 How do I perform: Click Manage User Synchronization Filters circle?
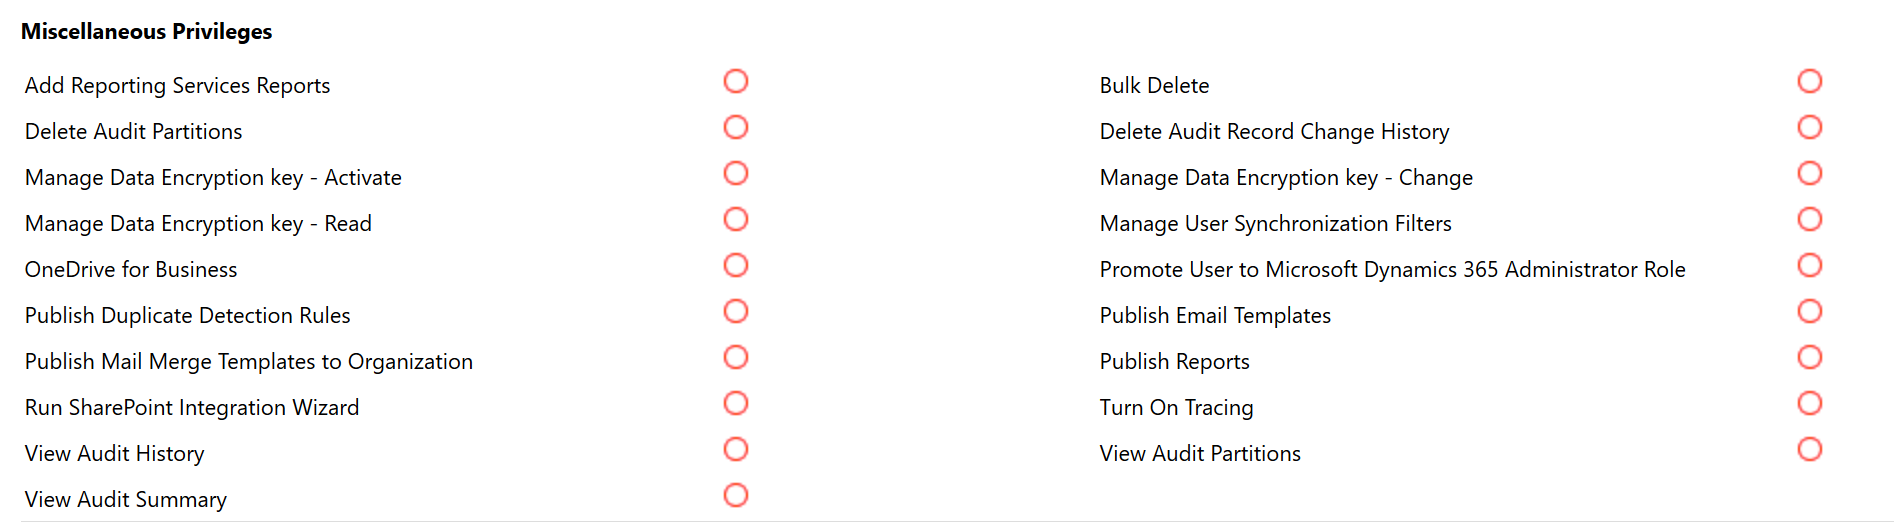pyautogui.click(x=1810, y=219)
